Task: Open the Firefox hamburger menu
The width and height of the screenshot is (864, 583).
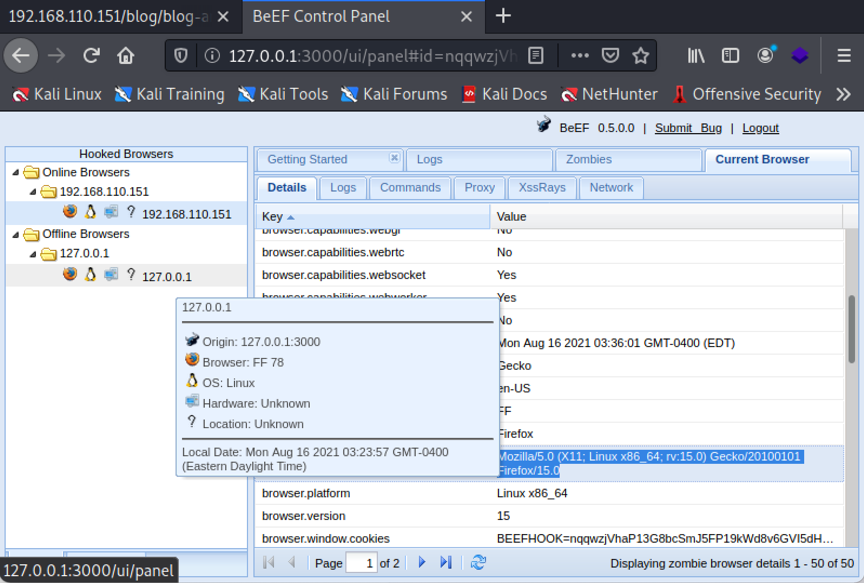Action: click(844, 56)
